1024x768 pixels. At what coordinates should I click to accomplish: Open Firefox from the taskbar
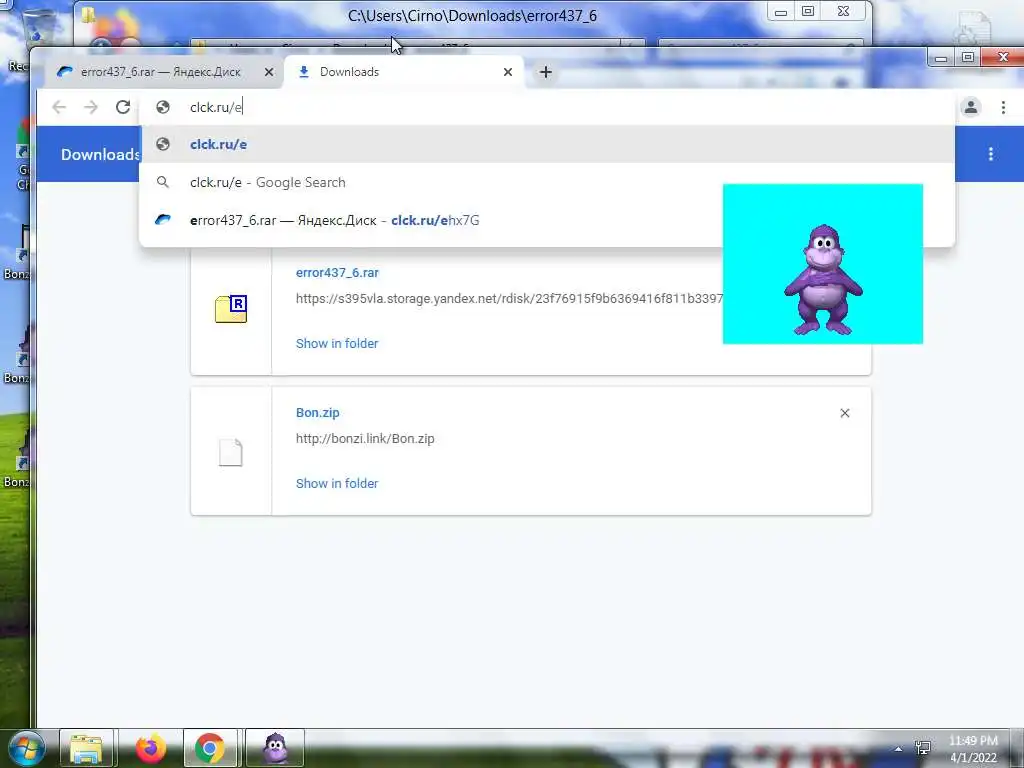(151, 748)
